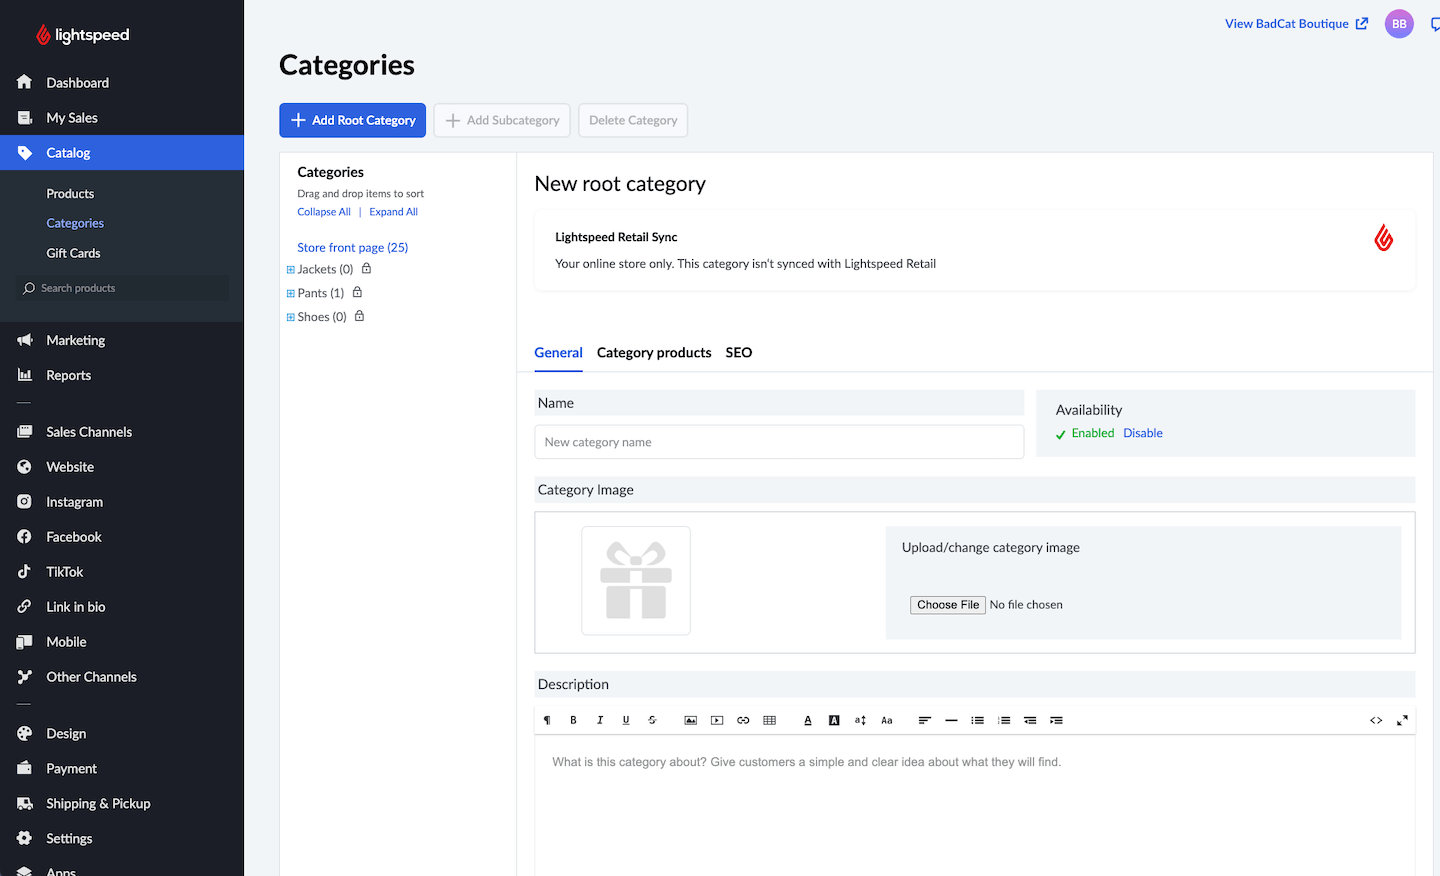Image resolution: width=1440 pixels, height=876 pixels.
Task: Click the Expand All link
Action: pos(393,212)
